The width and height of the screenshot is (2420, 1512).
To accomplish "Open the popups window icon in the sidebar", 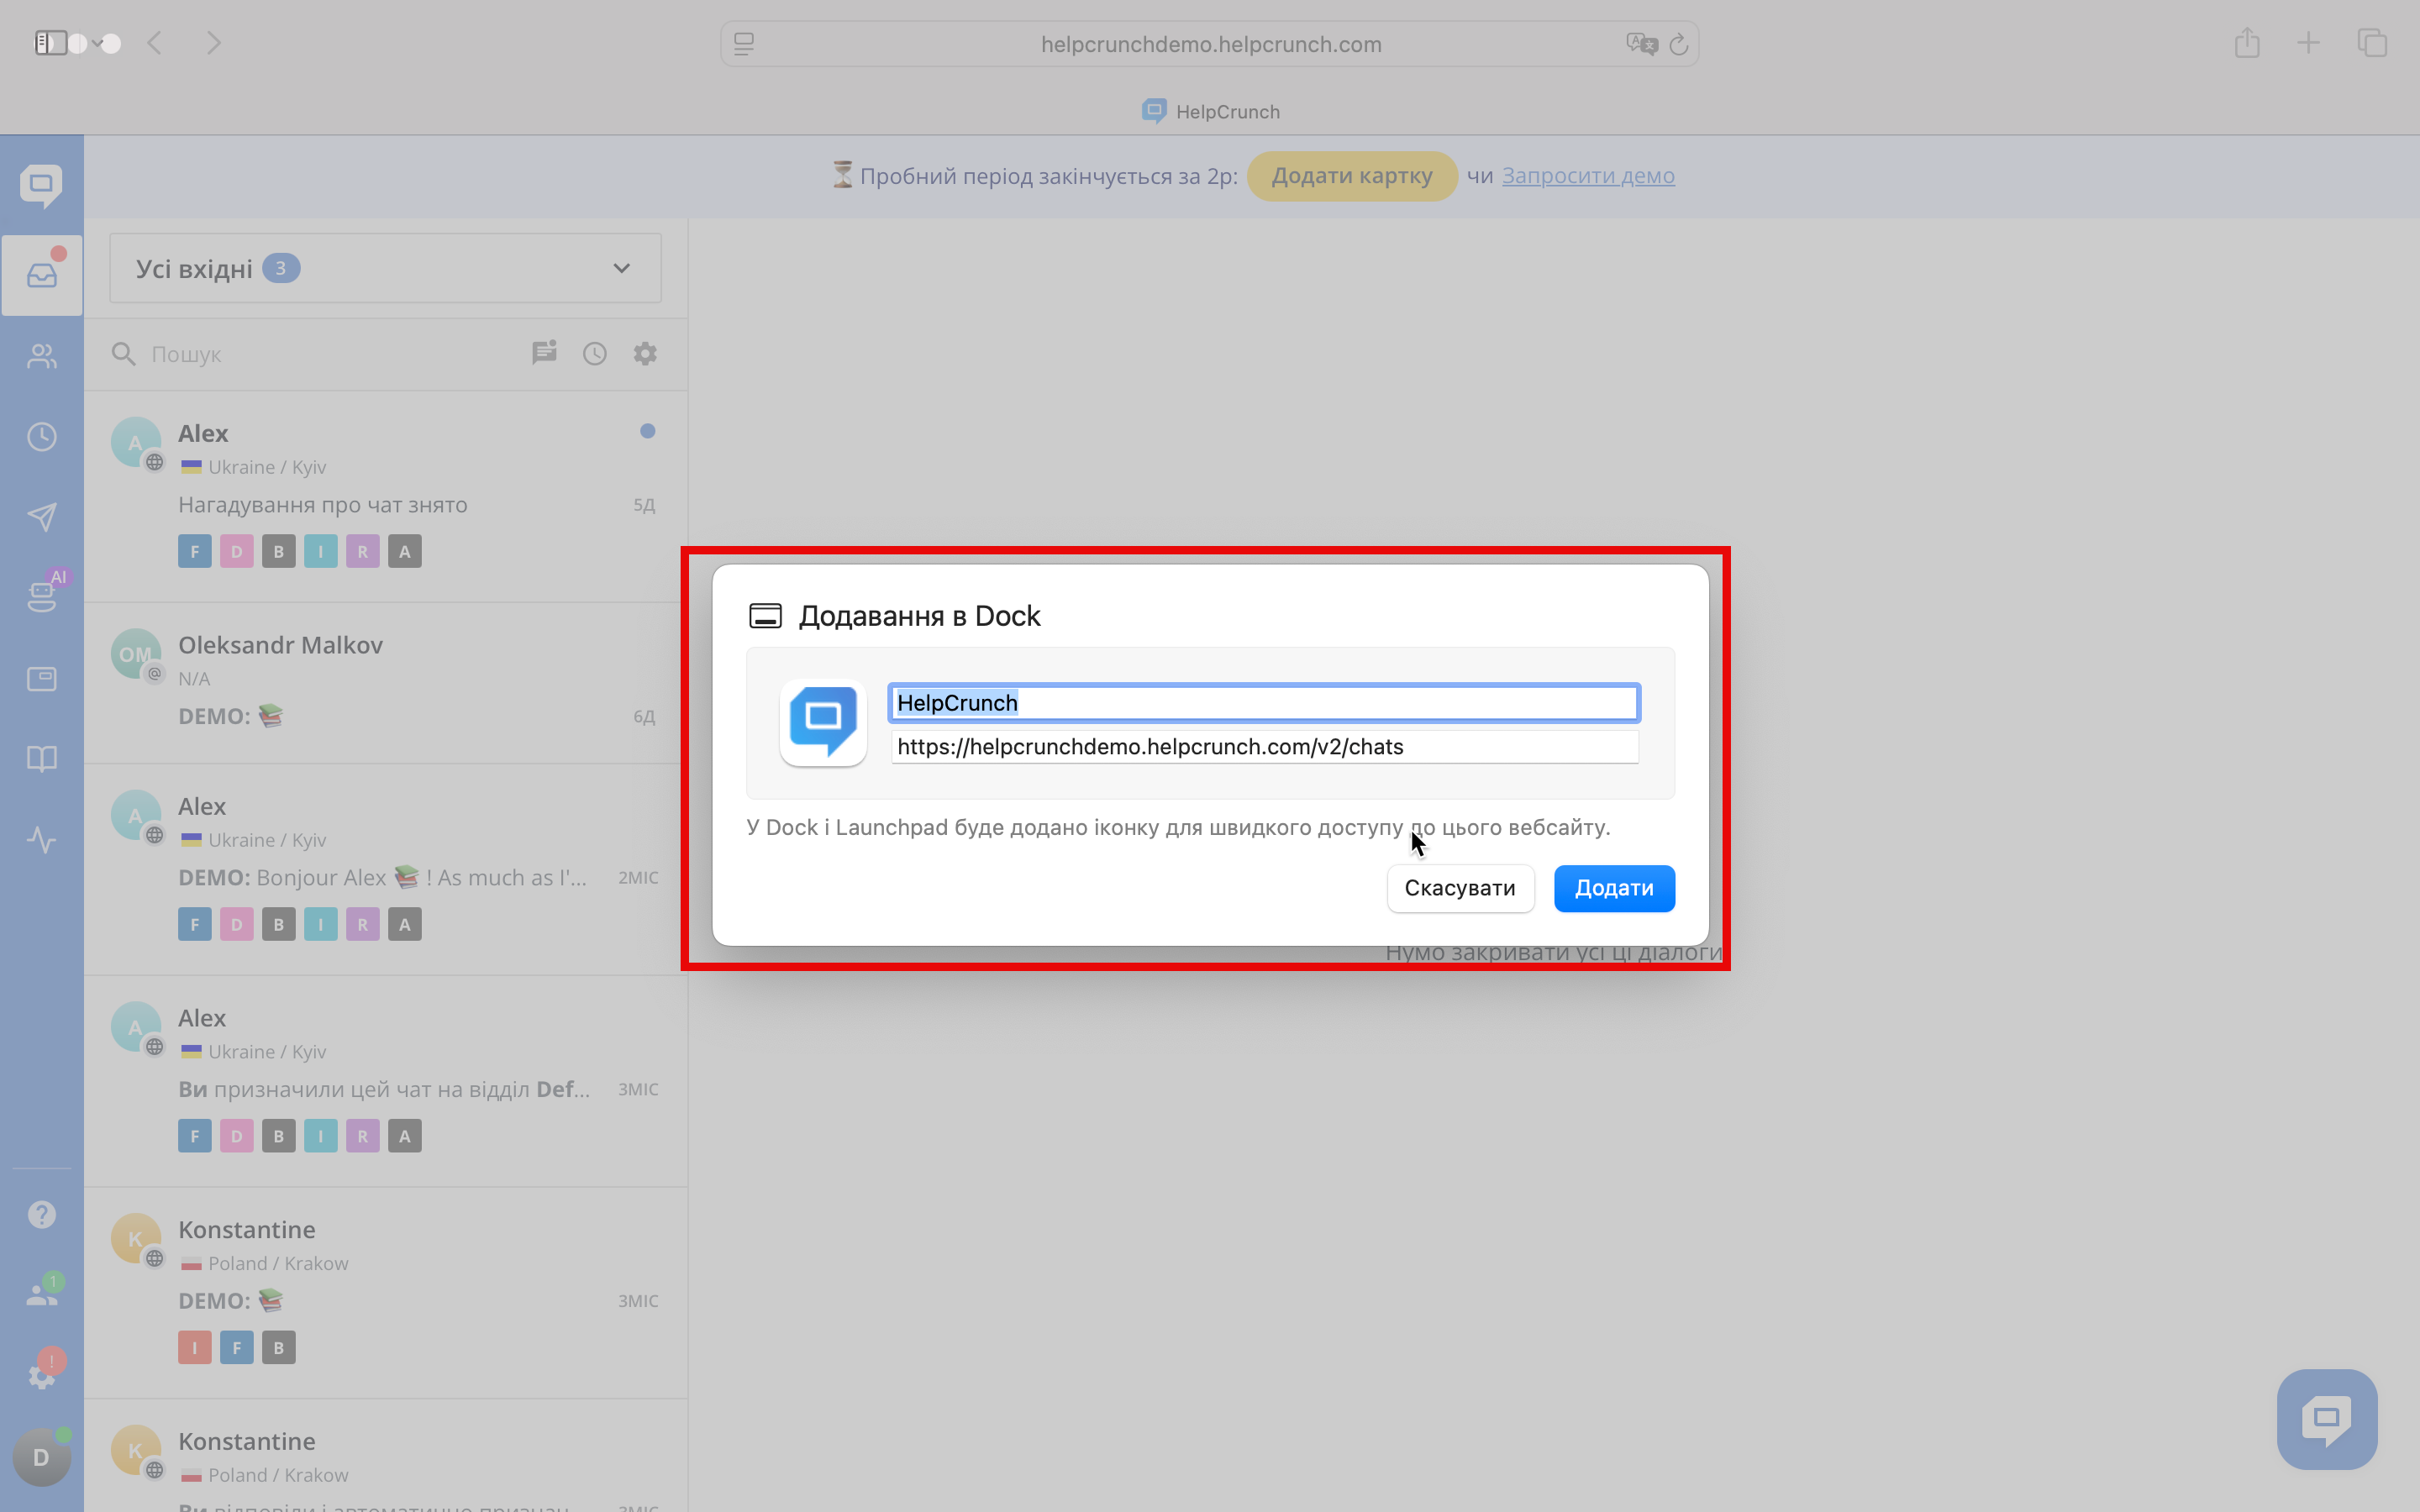I will (41, 679).
